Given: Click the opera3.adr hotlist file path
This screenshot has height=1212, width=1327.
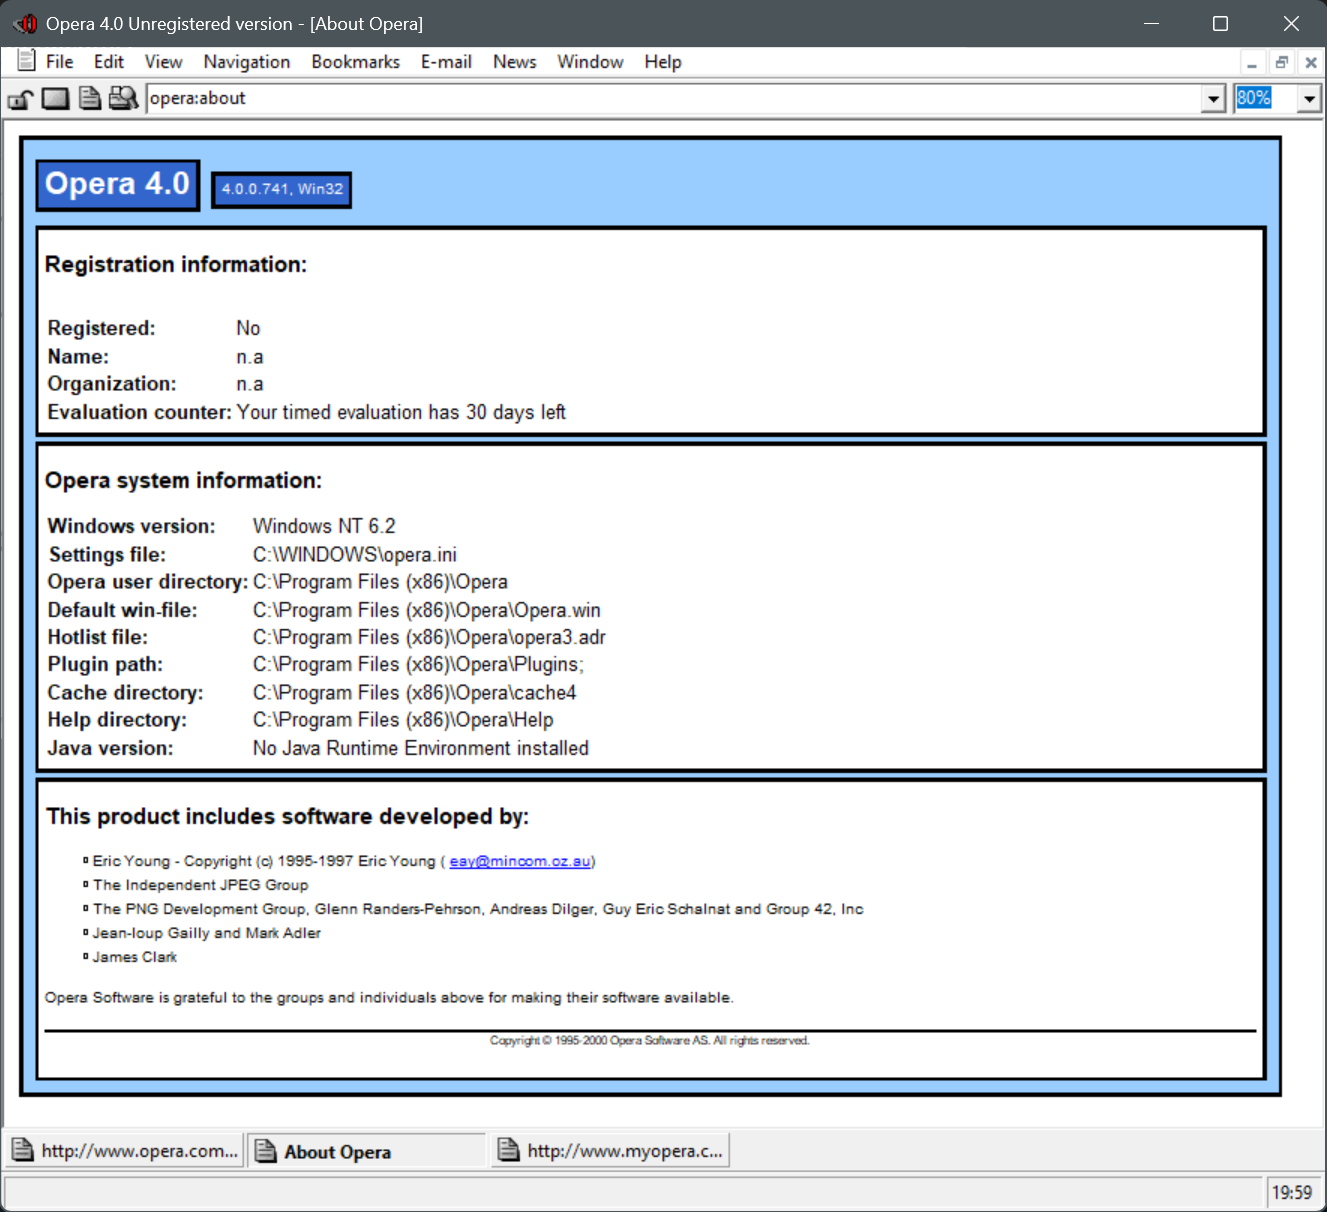Looking at the screenshot, I should tap(429, 638).
